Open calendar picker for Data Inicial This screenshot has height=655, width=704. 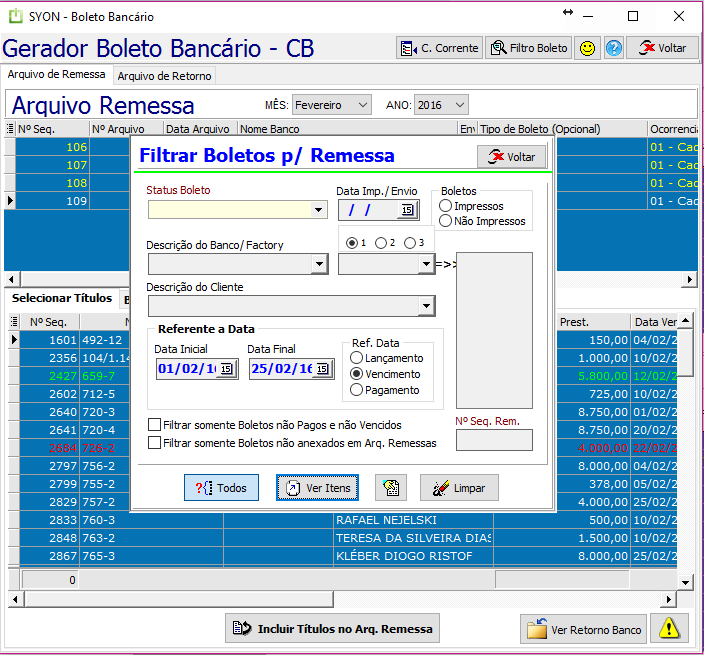pos(226,369)
